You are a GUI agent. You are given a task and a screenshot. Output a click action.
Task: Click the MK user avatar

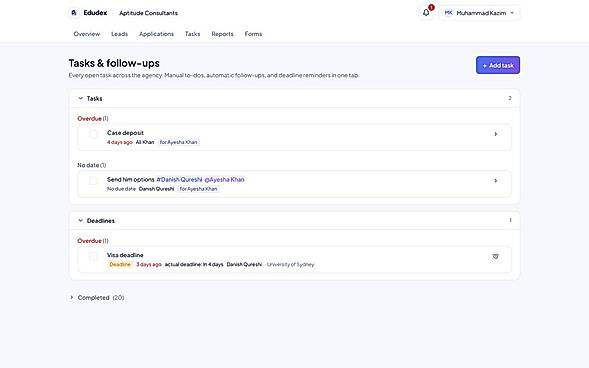[x=448, y=13]
